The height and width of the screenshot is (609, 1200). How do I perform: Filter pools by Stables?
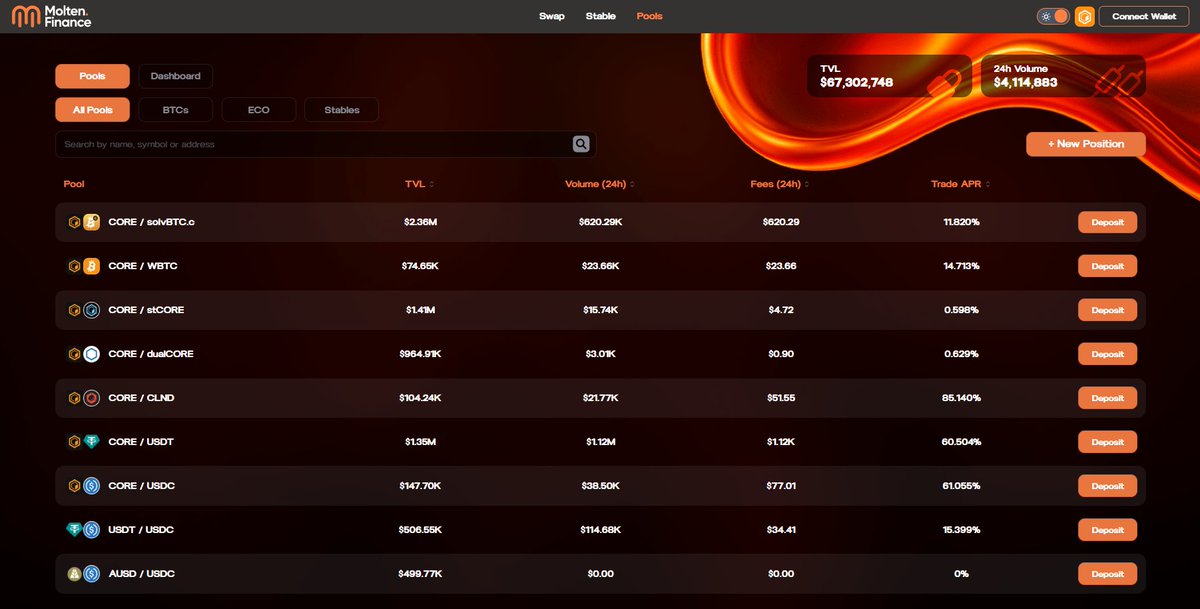342,110
